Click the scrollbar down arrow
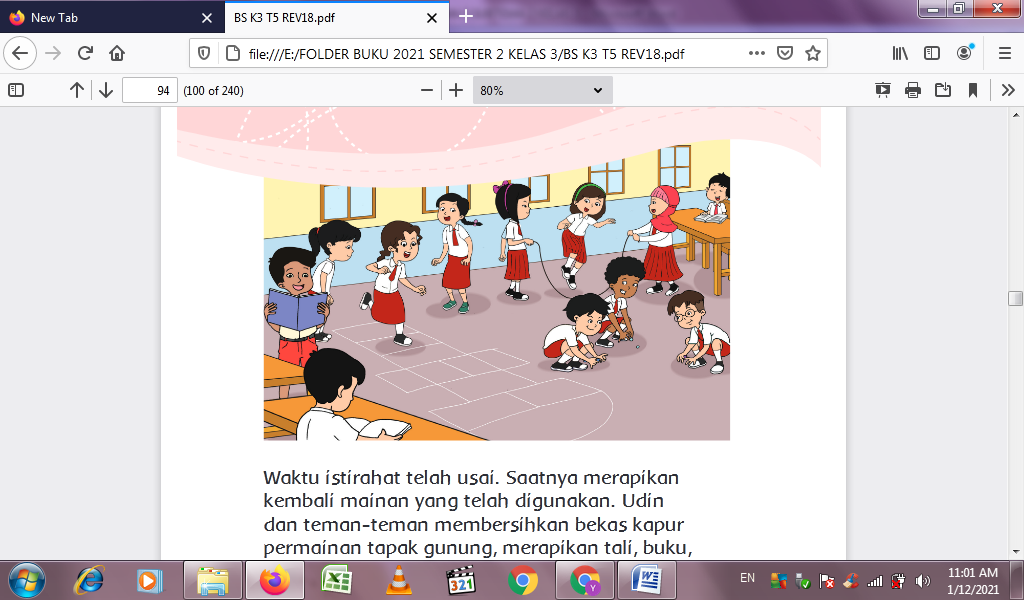This screenshot has height=600, width=1024. pos(1016,552)
